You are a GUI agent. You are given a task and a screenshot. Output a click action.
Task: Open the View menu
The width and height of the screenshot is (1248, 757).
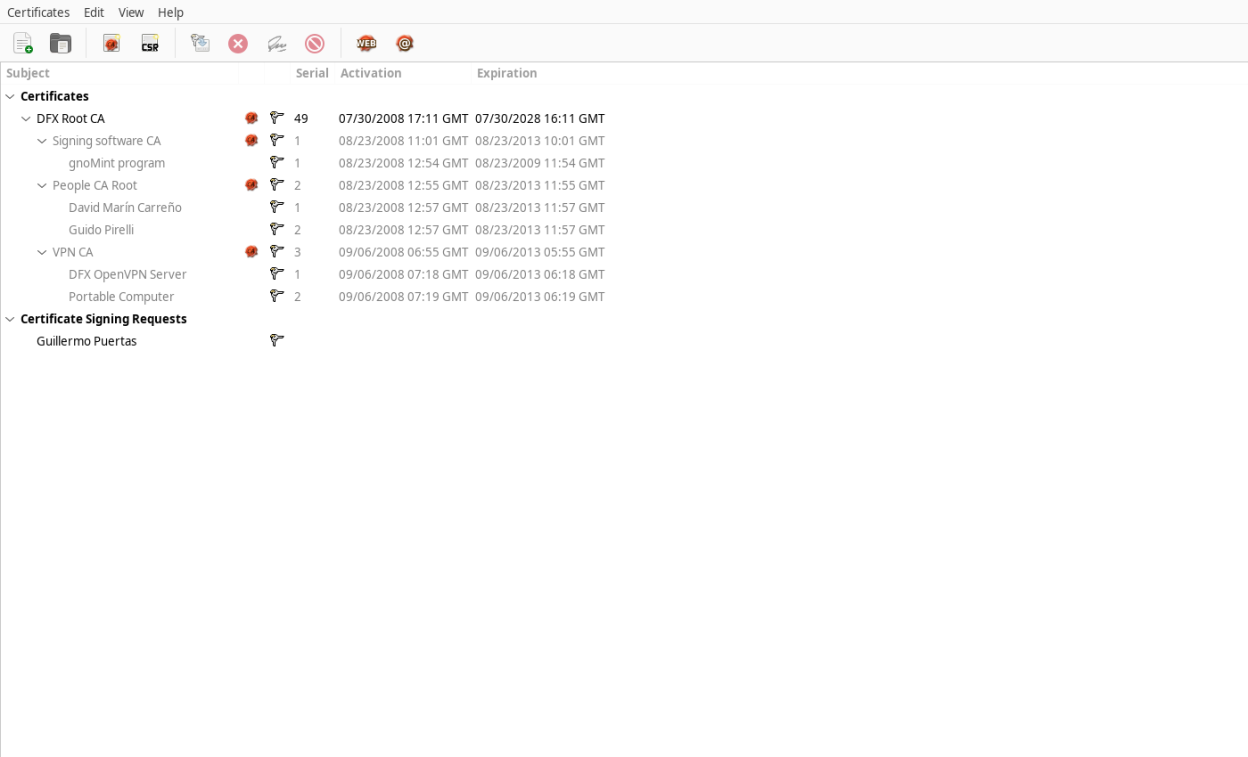(x=131, y=12)
